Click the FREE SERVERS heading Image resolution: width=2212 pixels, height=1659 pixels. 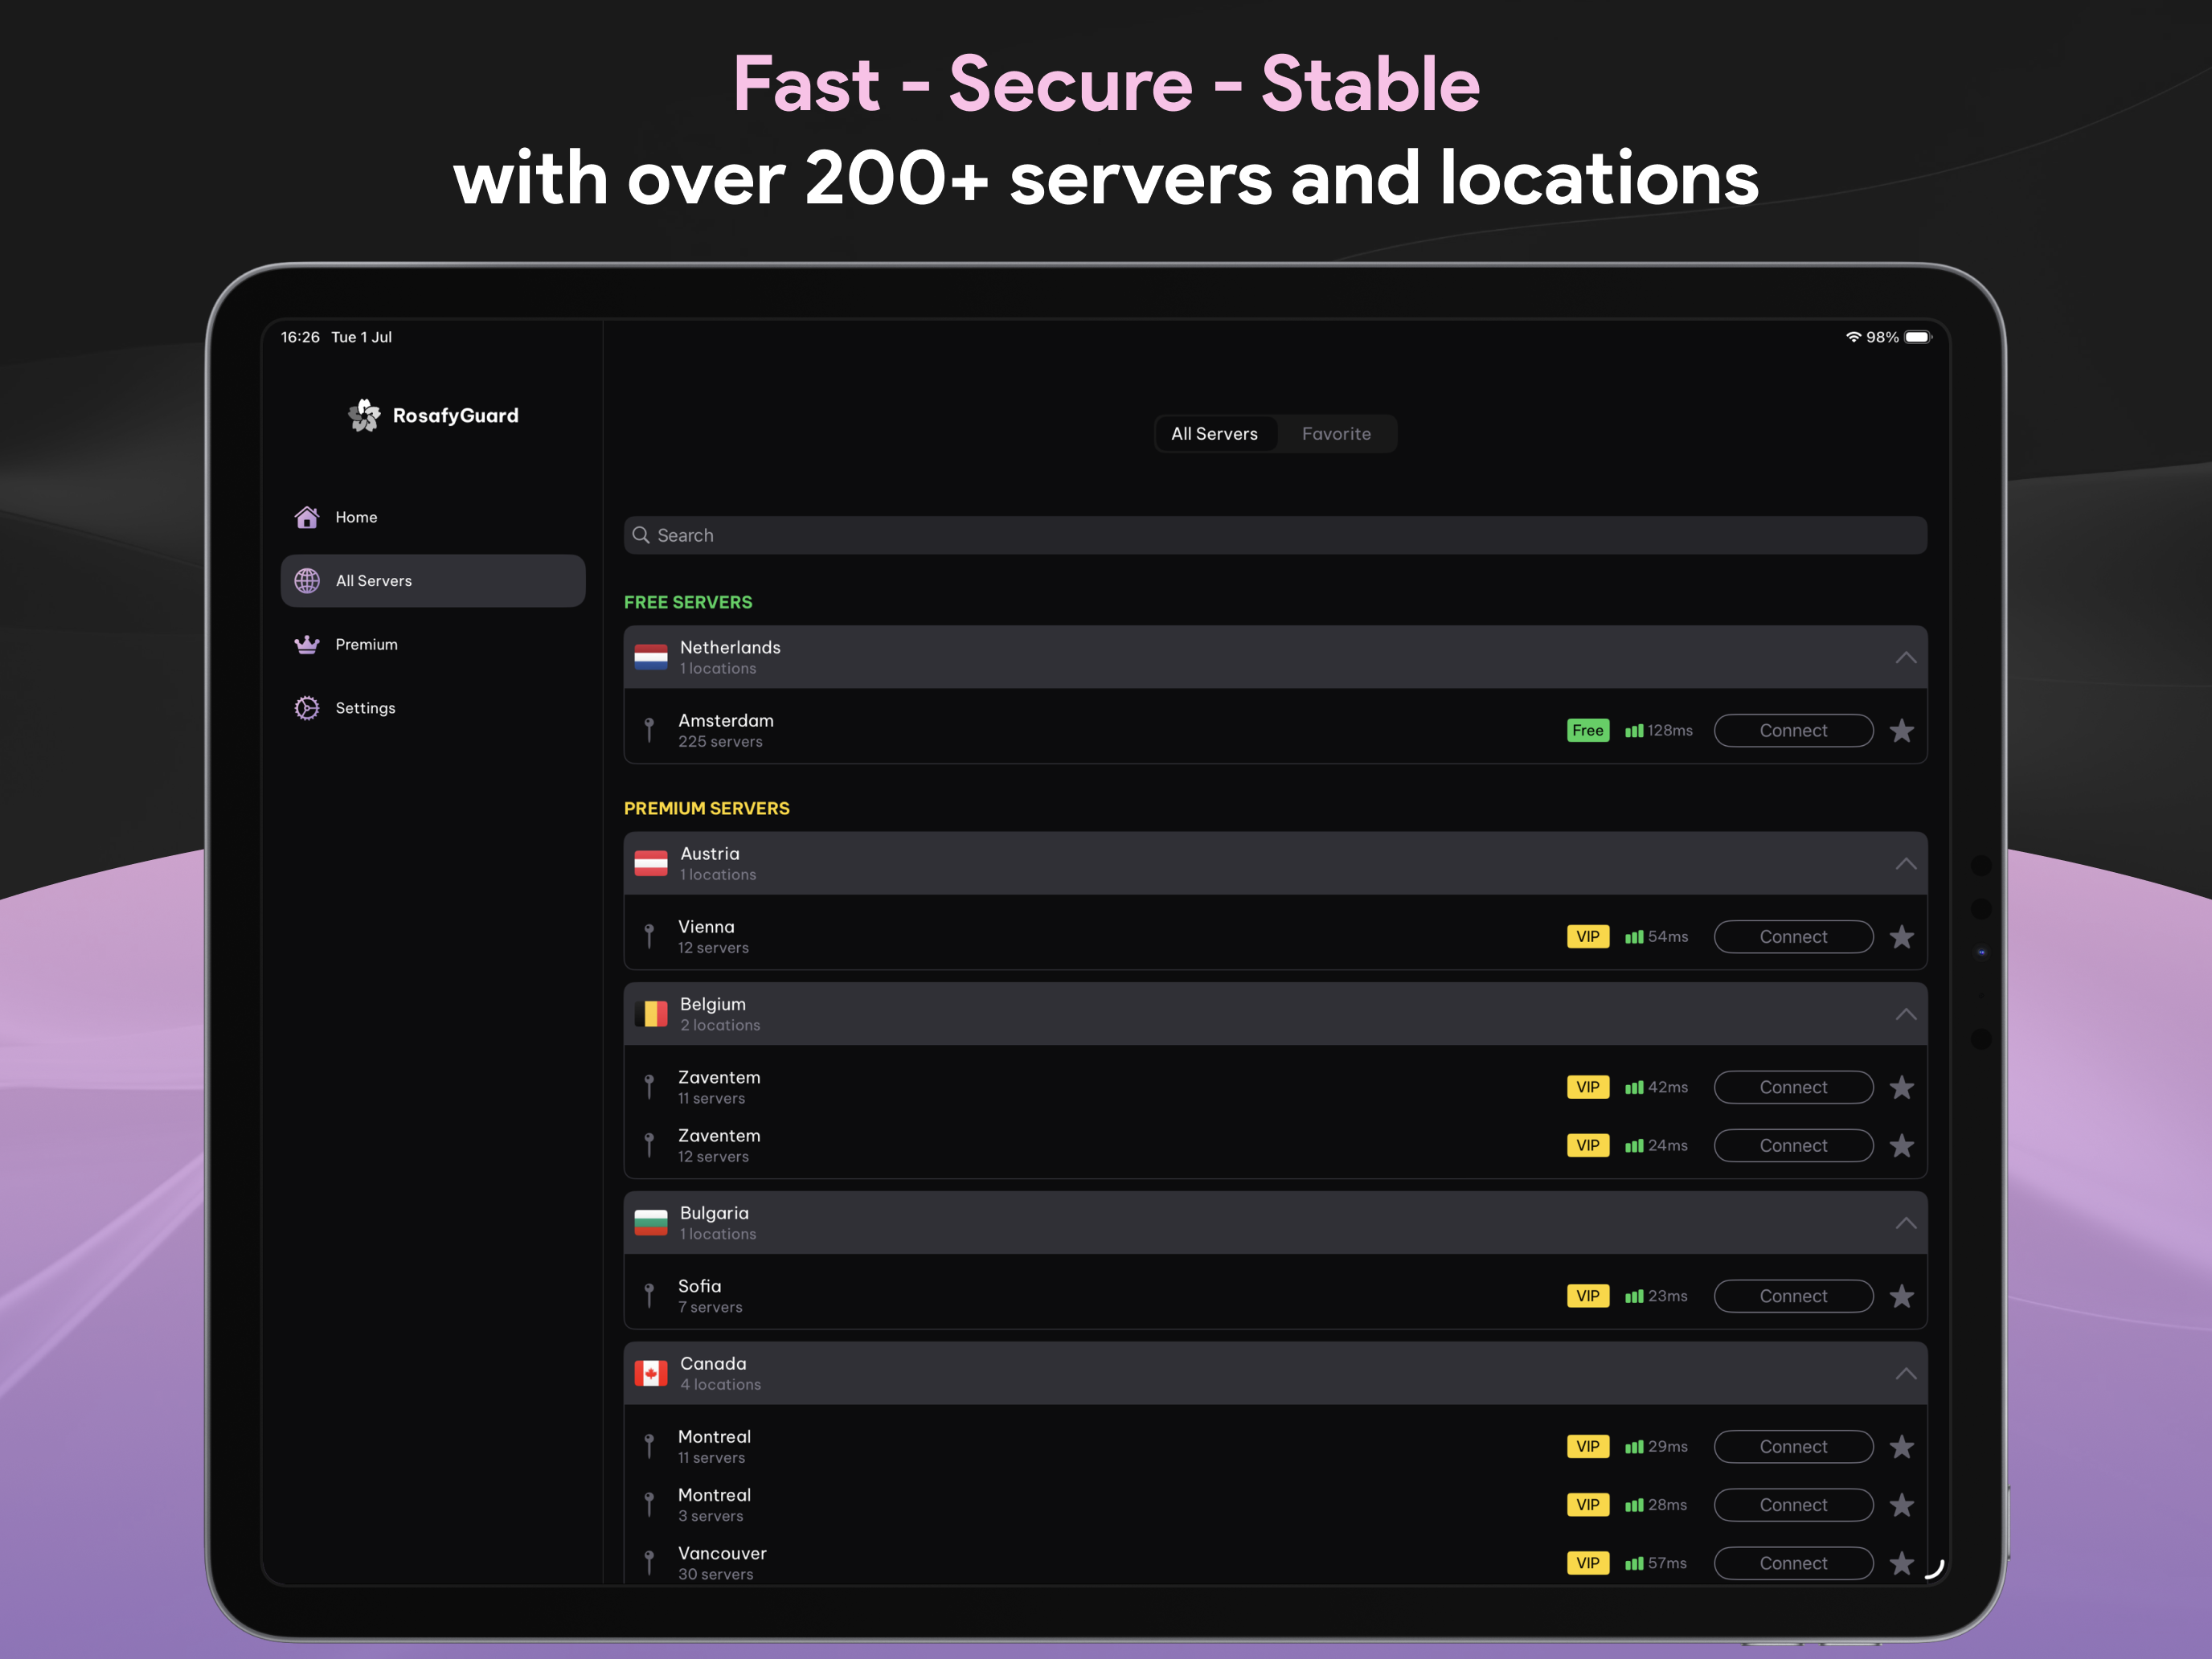688,602
